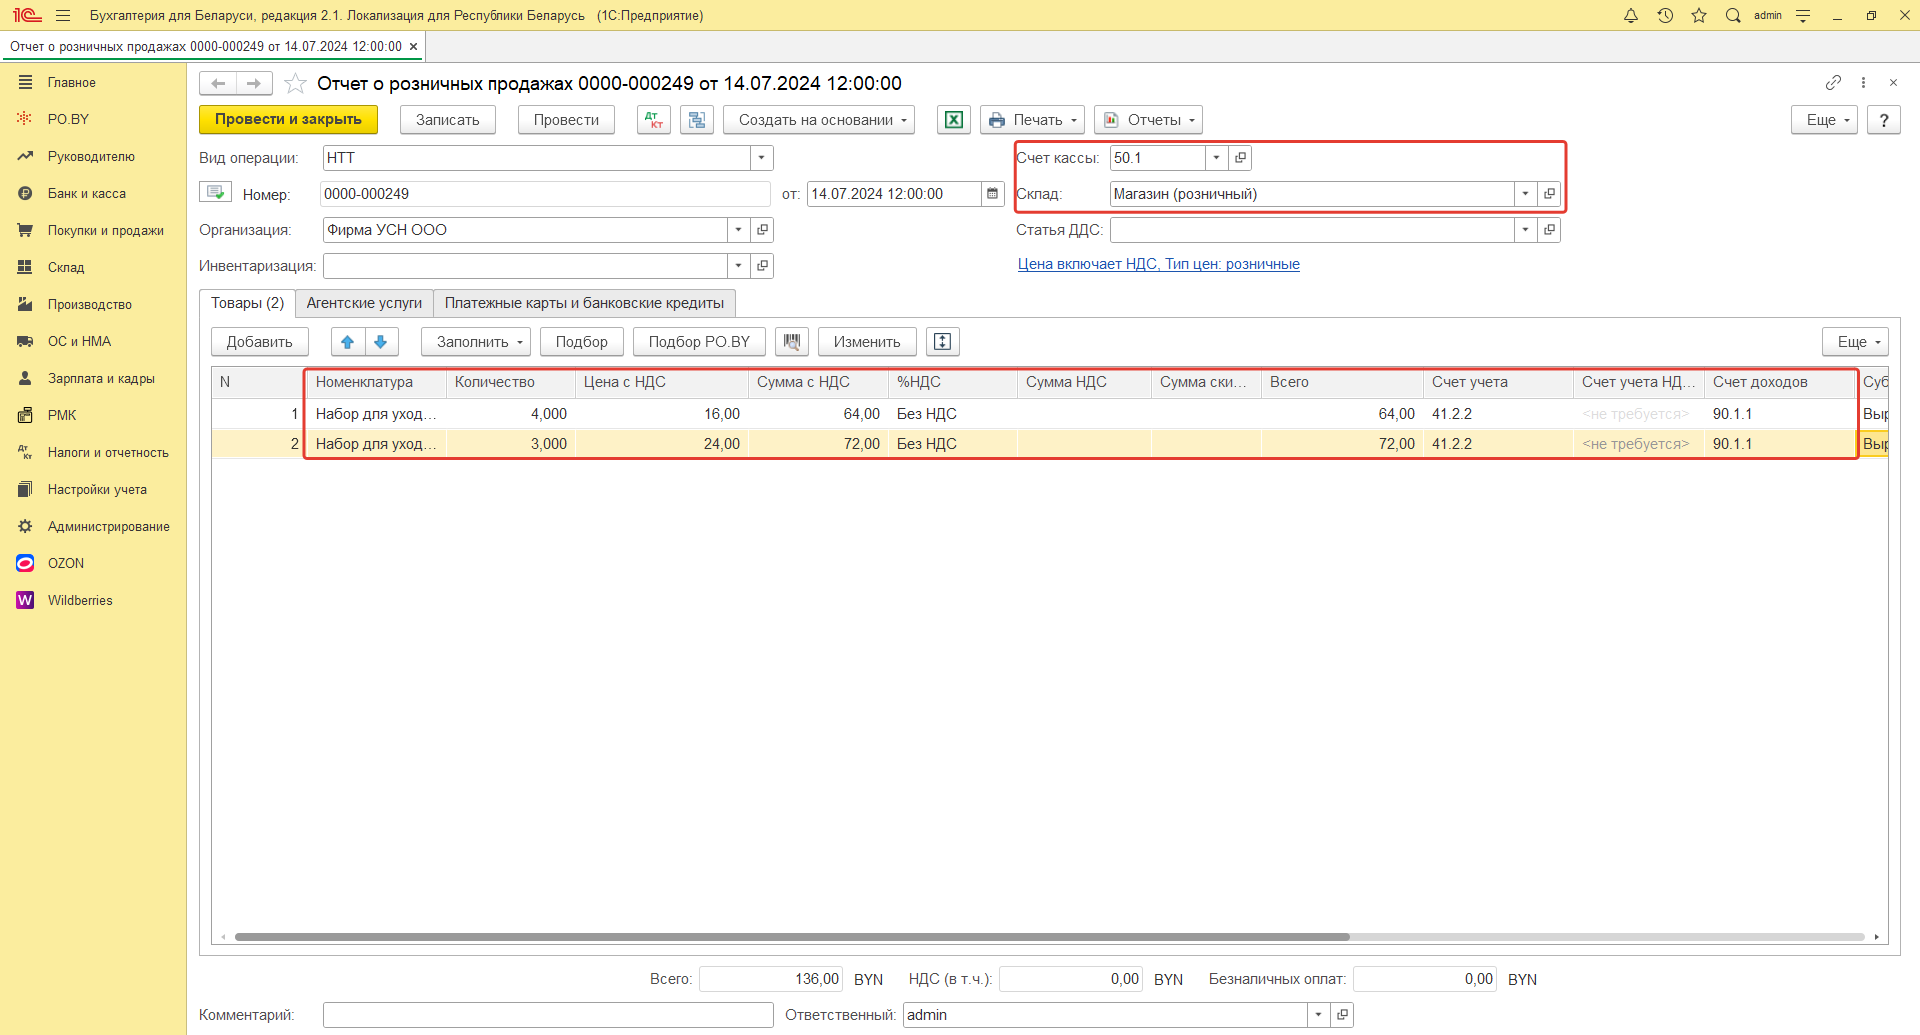
Task: Open document structure icon next to Дт/Кт
Action: pos(697,120)
